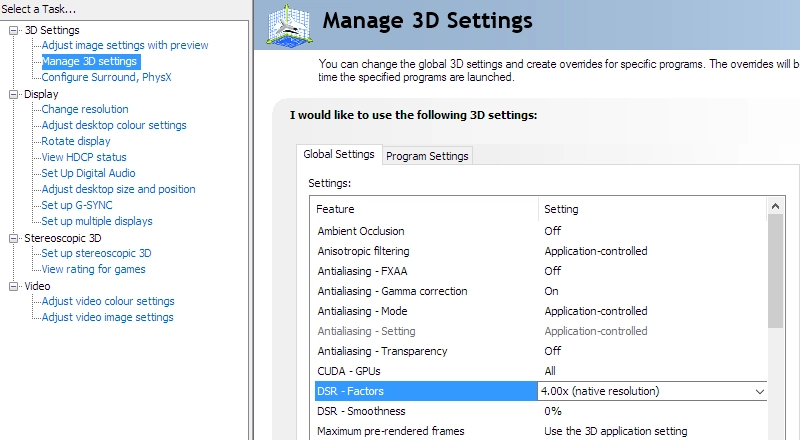Collapse the 3D Settings tree node
The image size is (800, 440).
pos(13,30)
